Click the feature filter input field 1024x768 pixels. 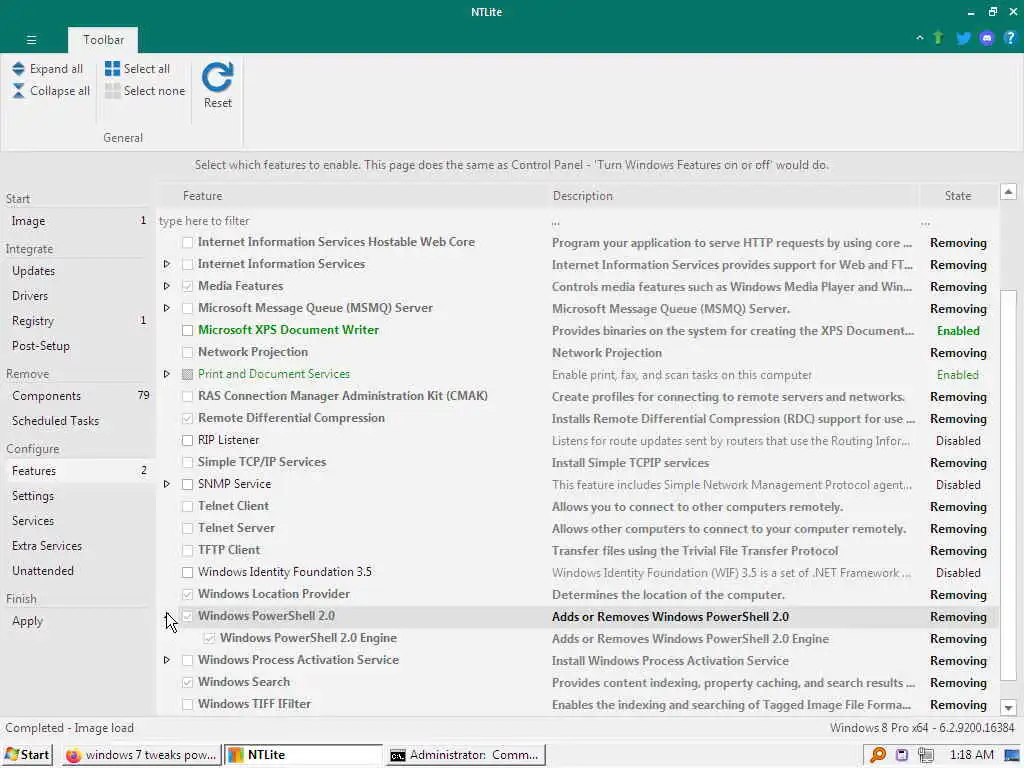tap(353, 221)
